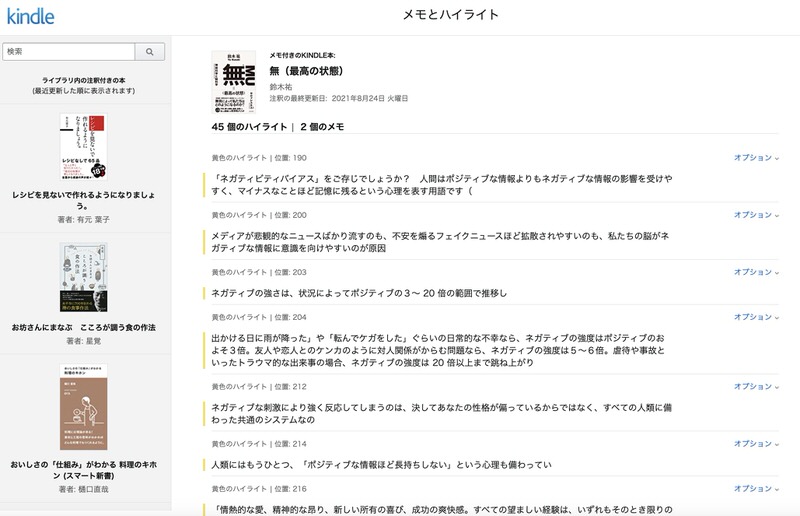800x516 pixels.
Task: Click label 黄色のハイライト | 位置: 204
Action: coord(259,317)
